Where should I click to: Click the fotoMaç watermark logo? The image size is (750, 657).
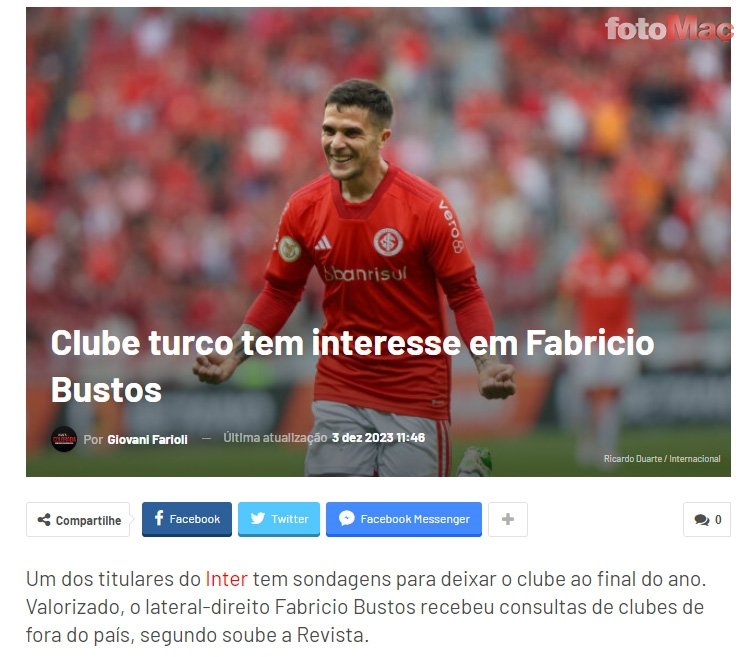pos(668,28)
